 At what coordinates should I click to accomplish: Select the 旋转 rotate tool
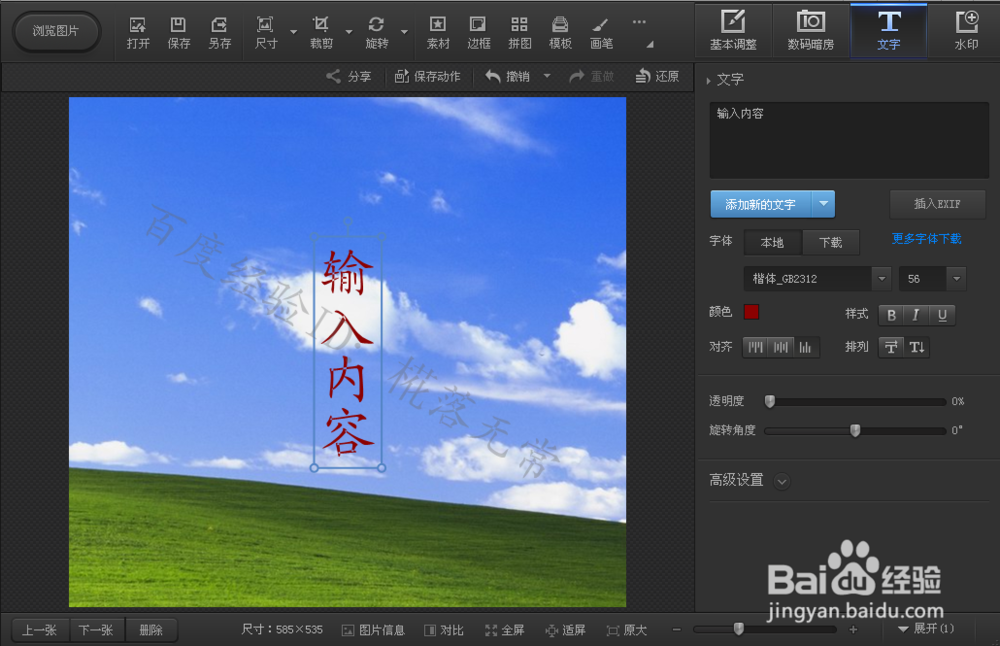(377, 33)
